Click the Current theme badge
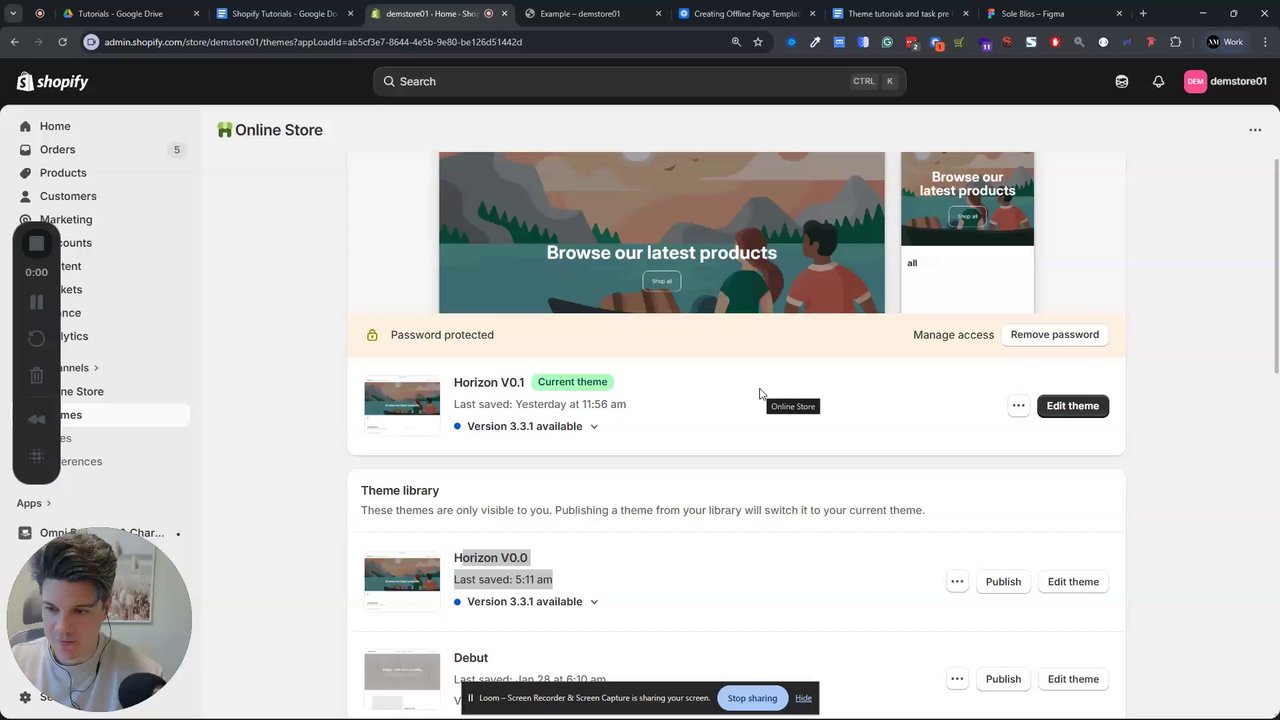 (x=572, y=382)
